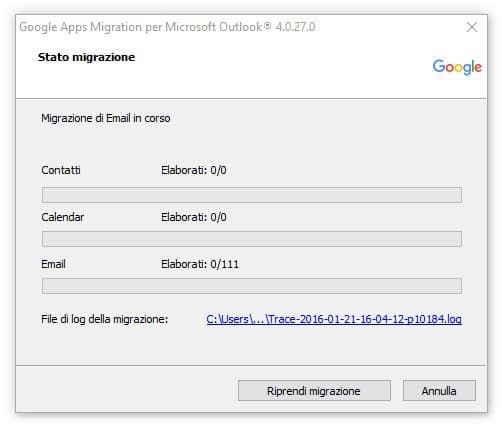Click the 'Elaborati: 0/111' email count
The height and width of the screenshot is (428, 502).
coord(200,264)
